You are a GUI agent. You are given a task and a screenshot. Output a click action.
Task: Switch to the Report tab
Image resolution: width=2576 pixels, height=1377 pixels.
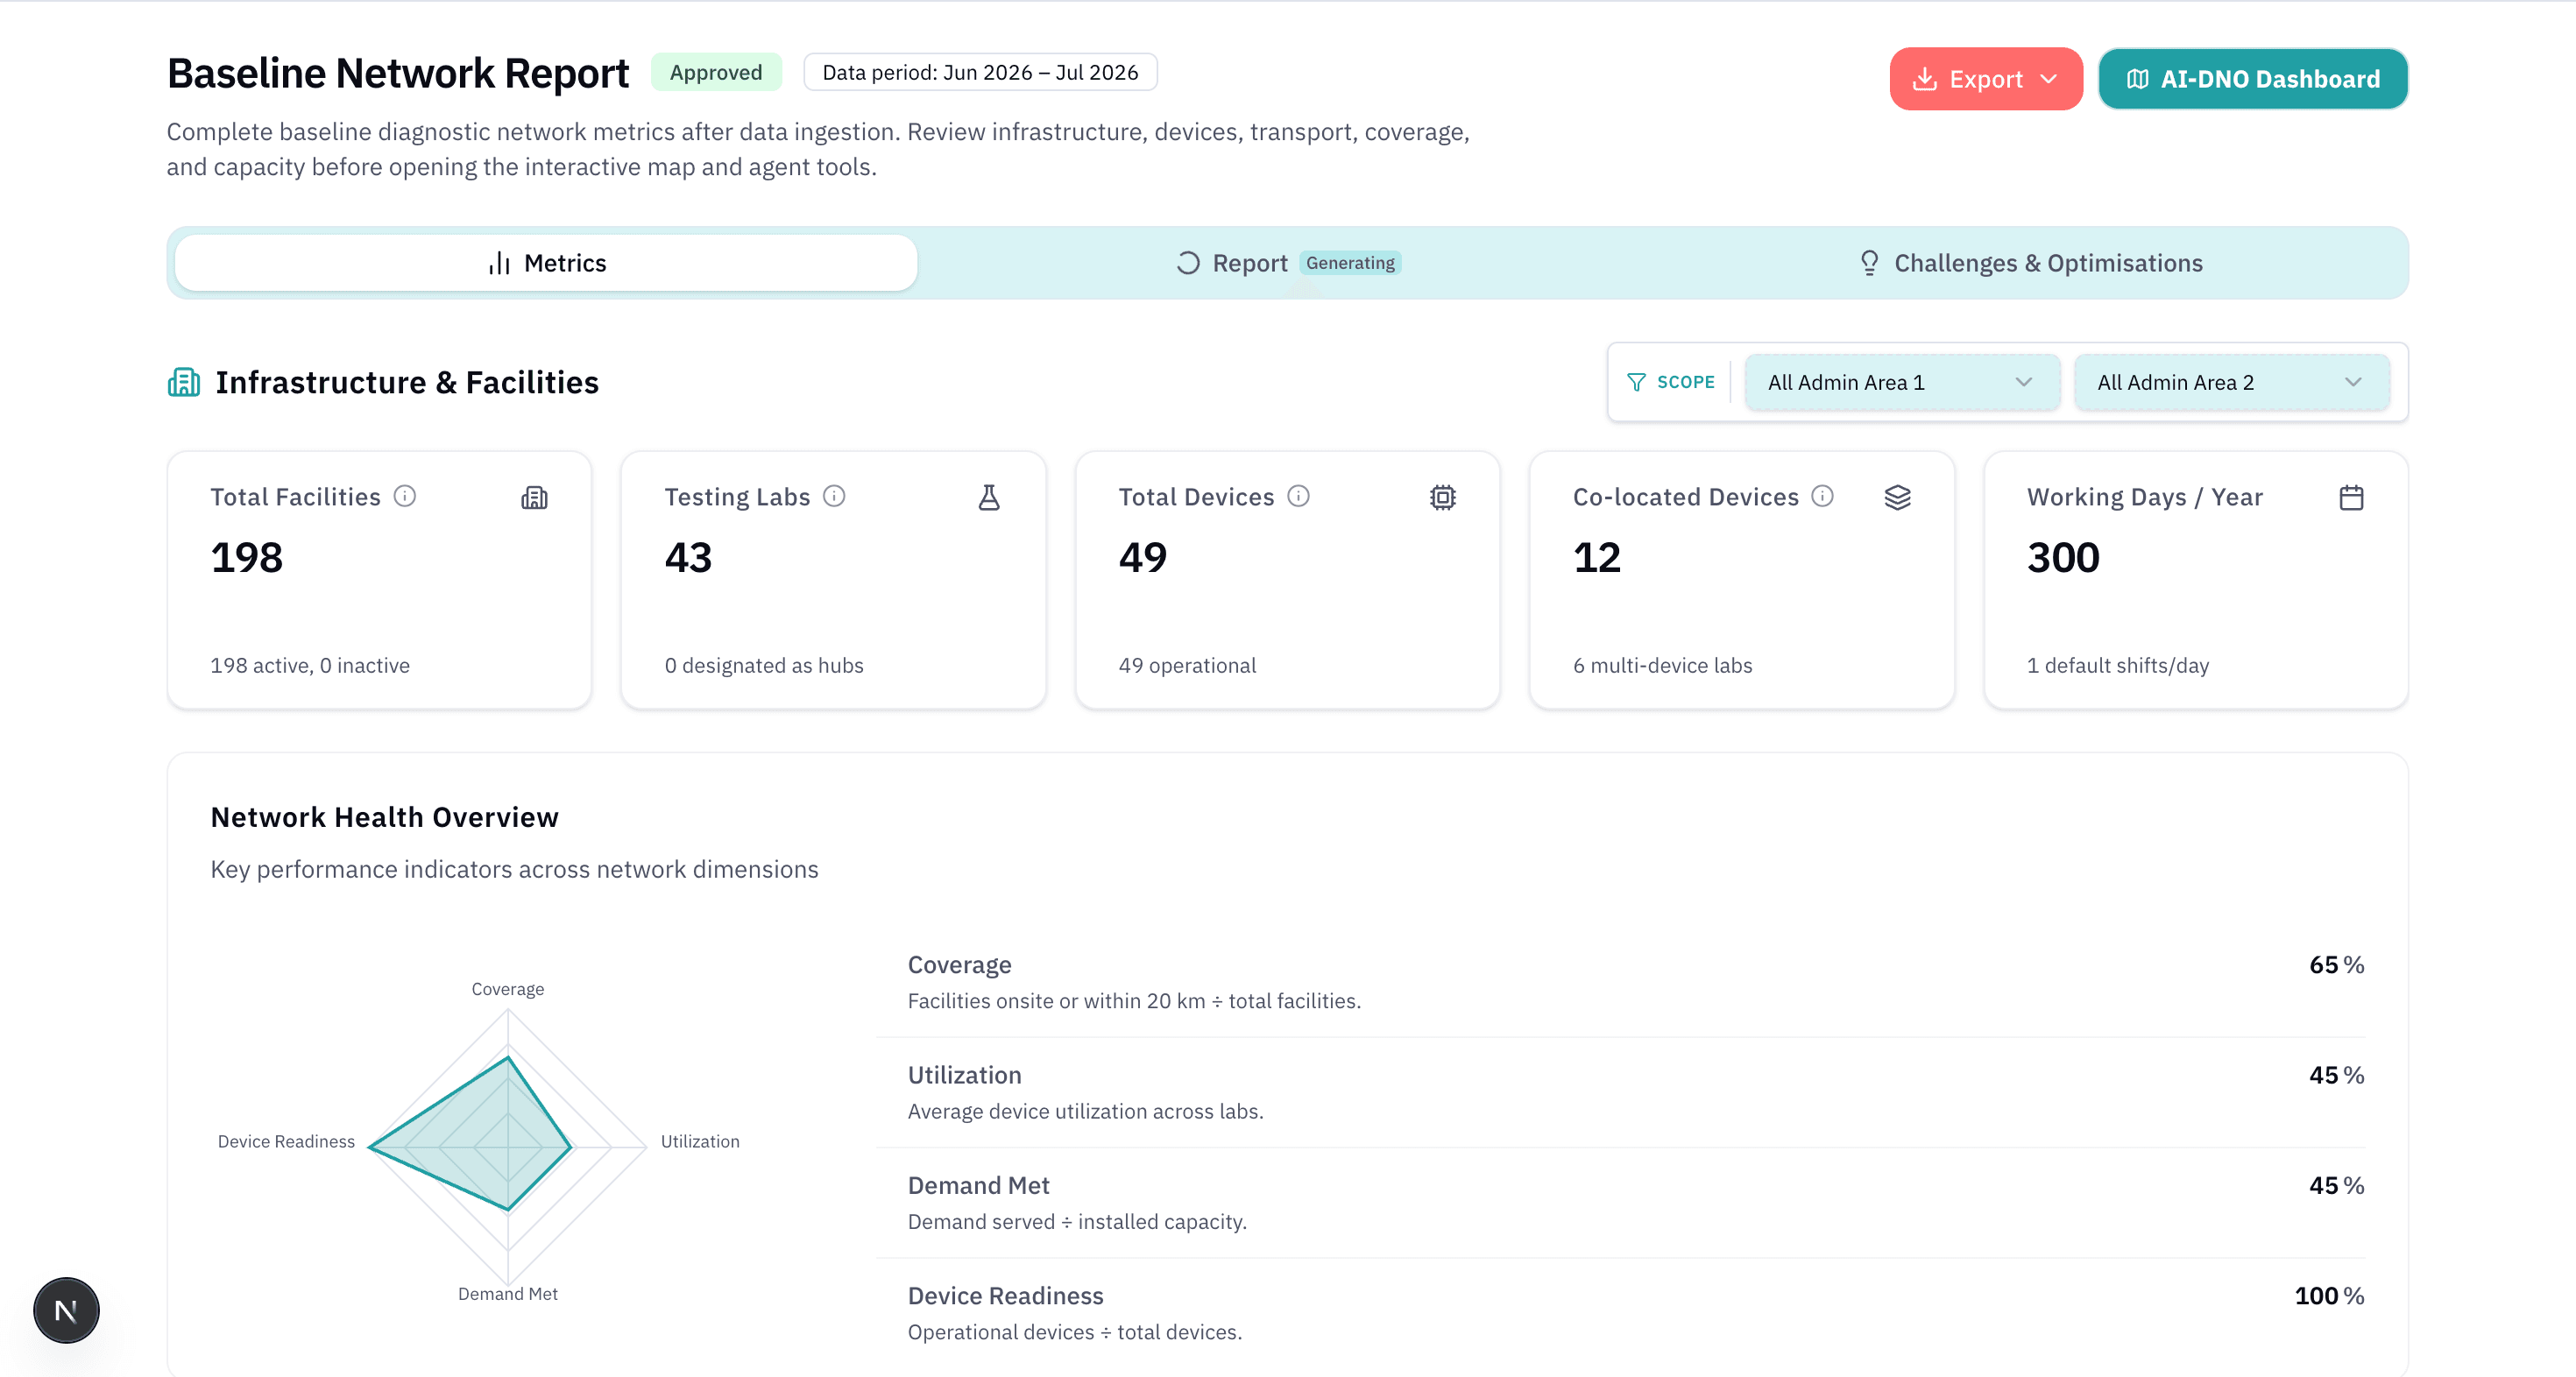[1287, 263]
